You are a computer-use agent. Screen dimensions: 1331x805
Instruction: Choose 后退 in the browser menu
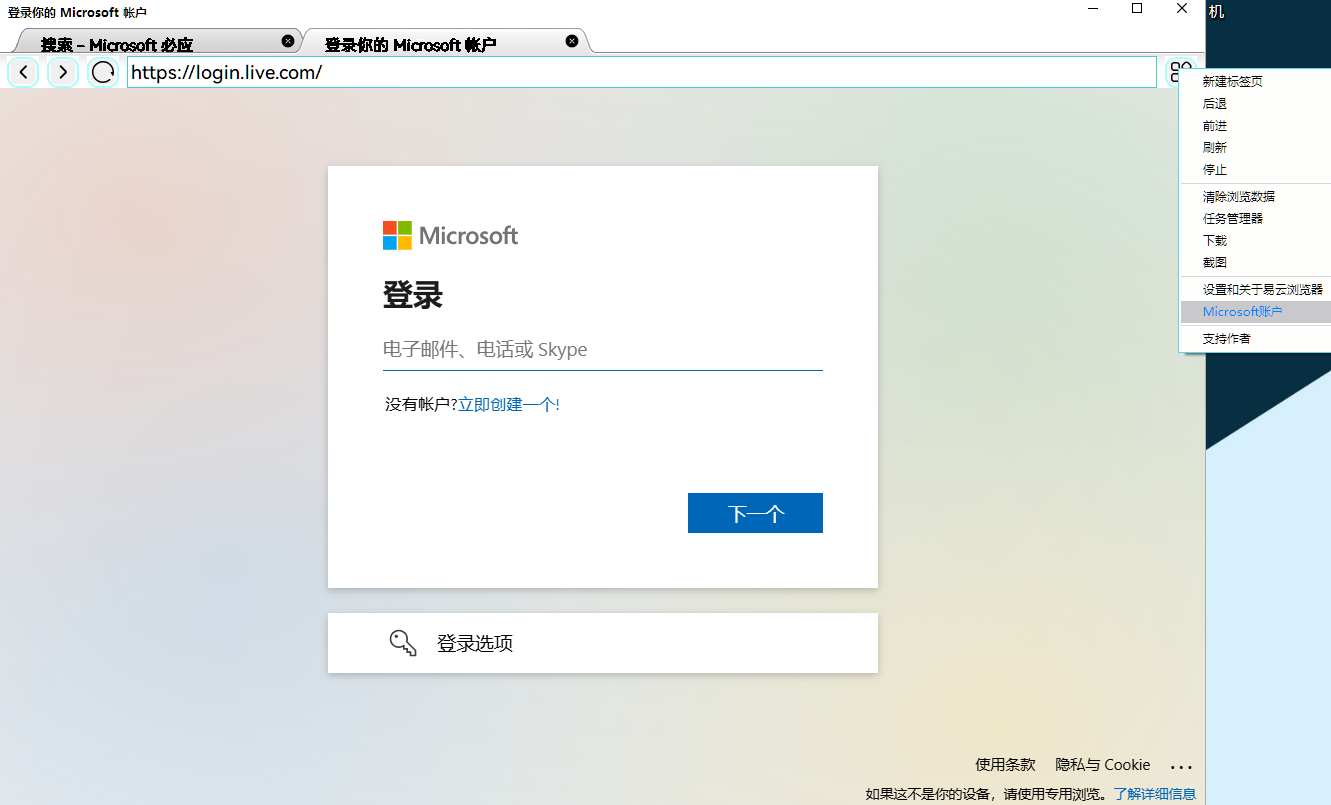(x=1255, y=104)
